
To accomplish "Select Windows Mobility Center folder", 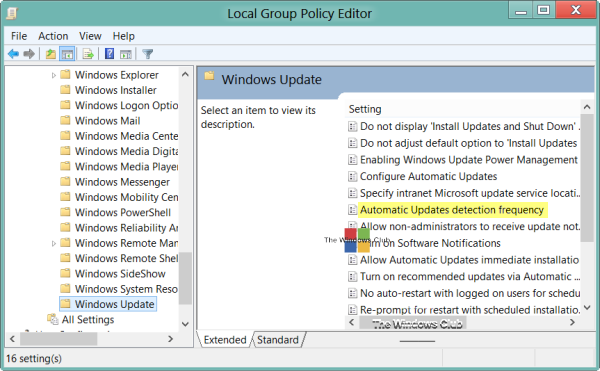I will click(x=127, y=197).
